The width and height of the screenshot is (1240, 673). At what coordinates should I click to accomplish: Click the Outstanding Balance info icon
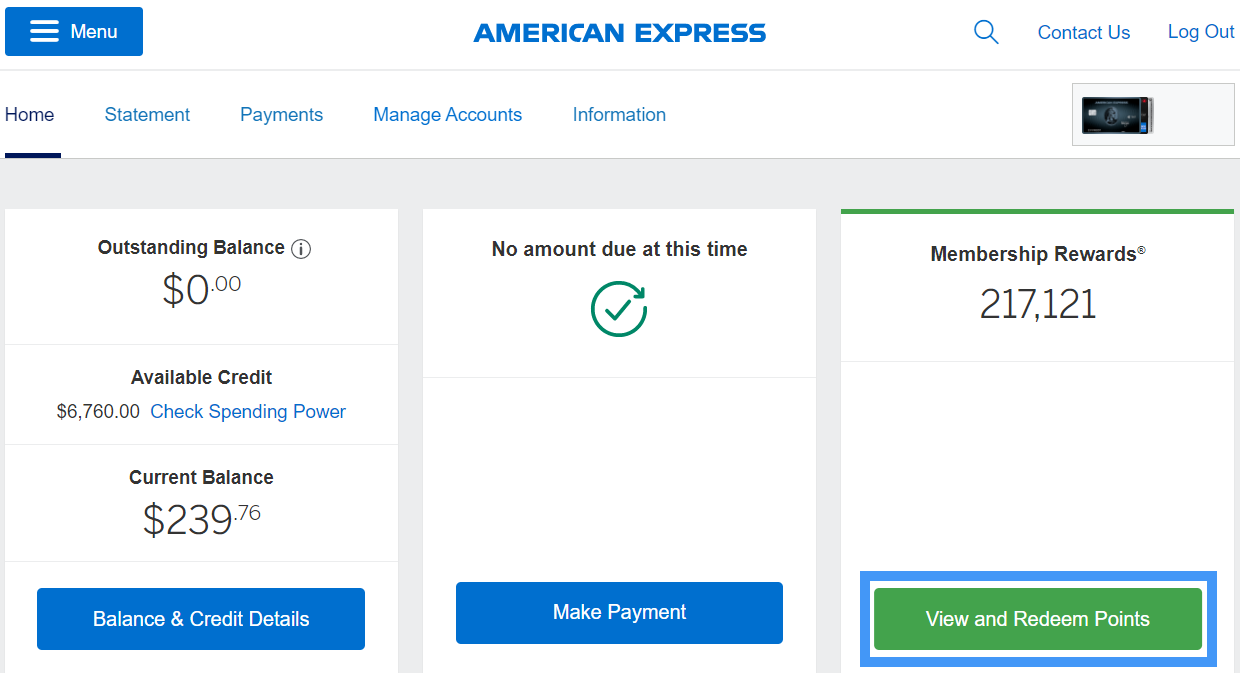pyautogui.click(x=301, y=248)
